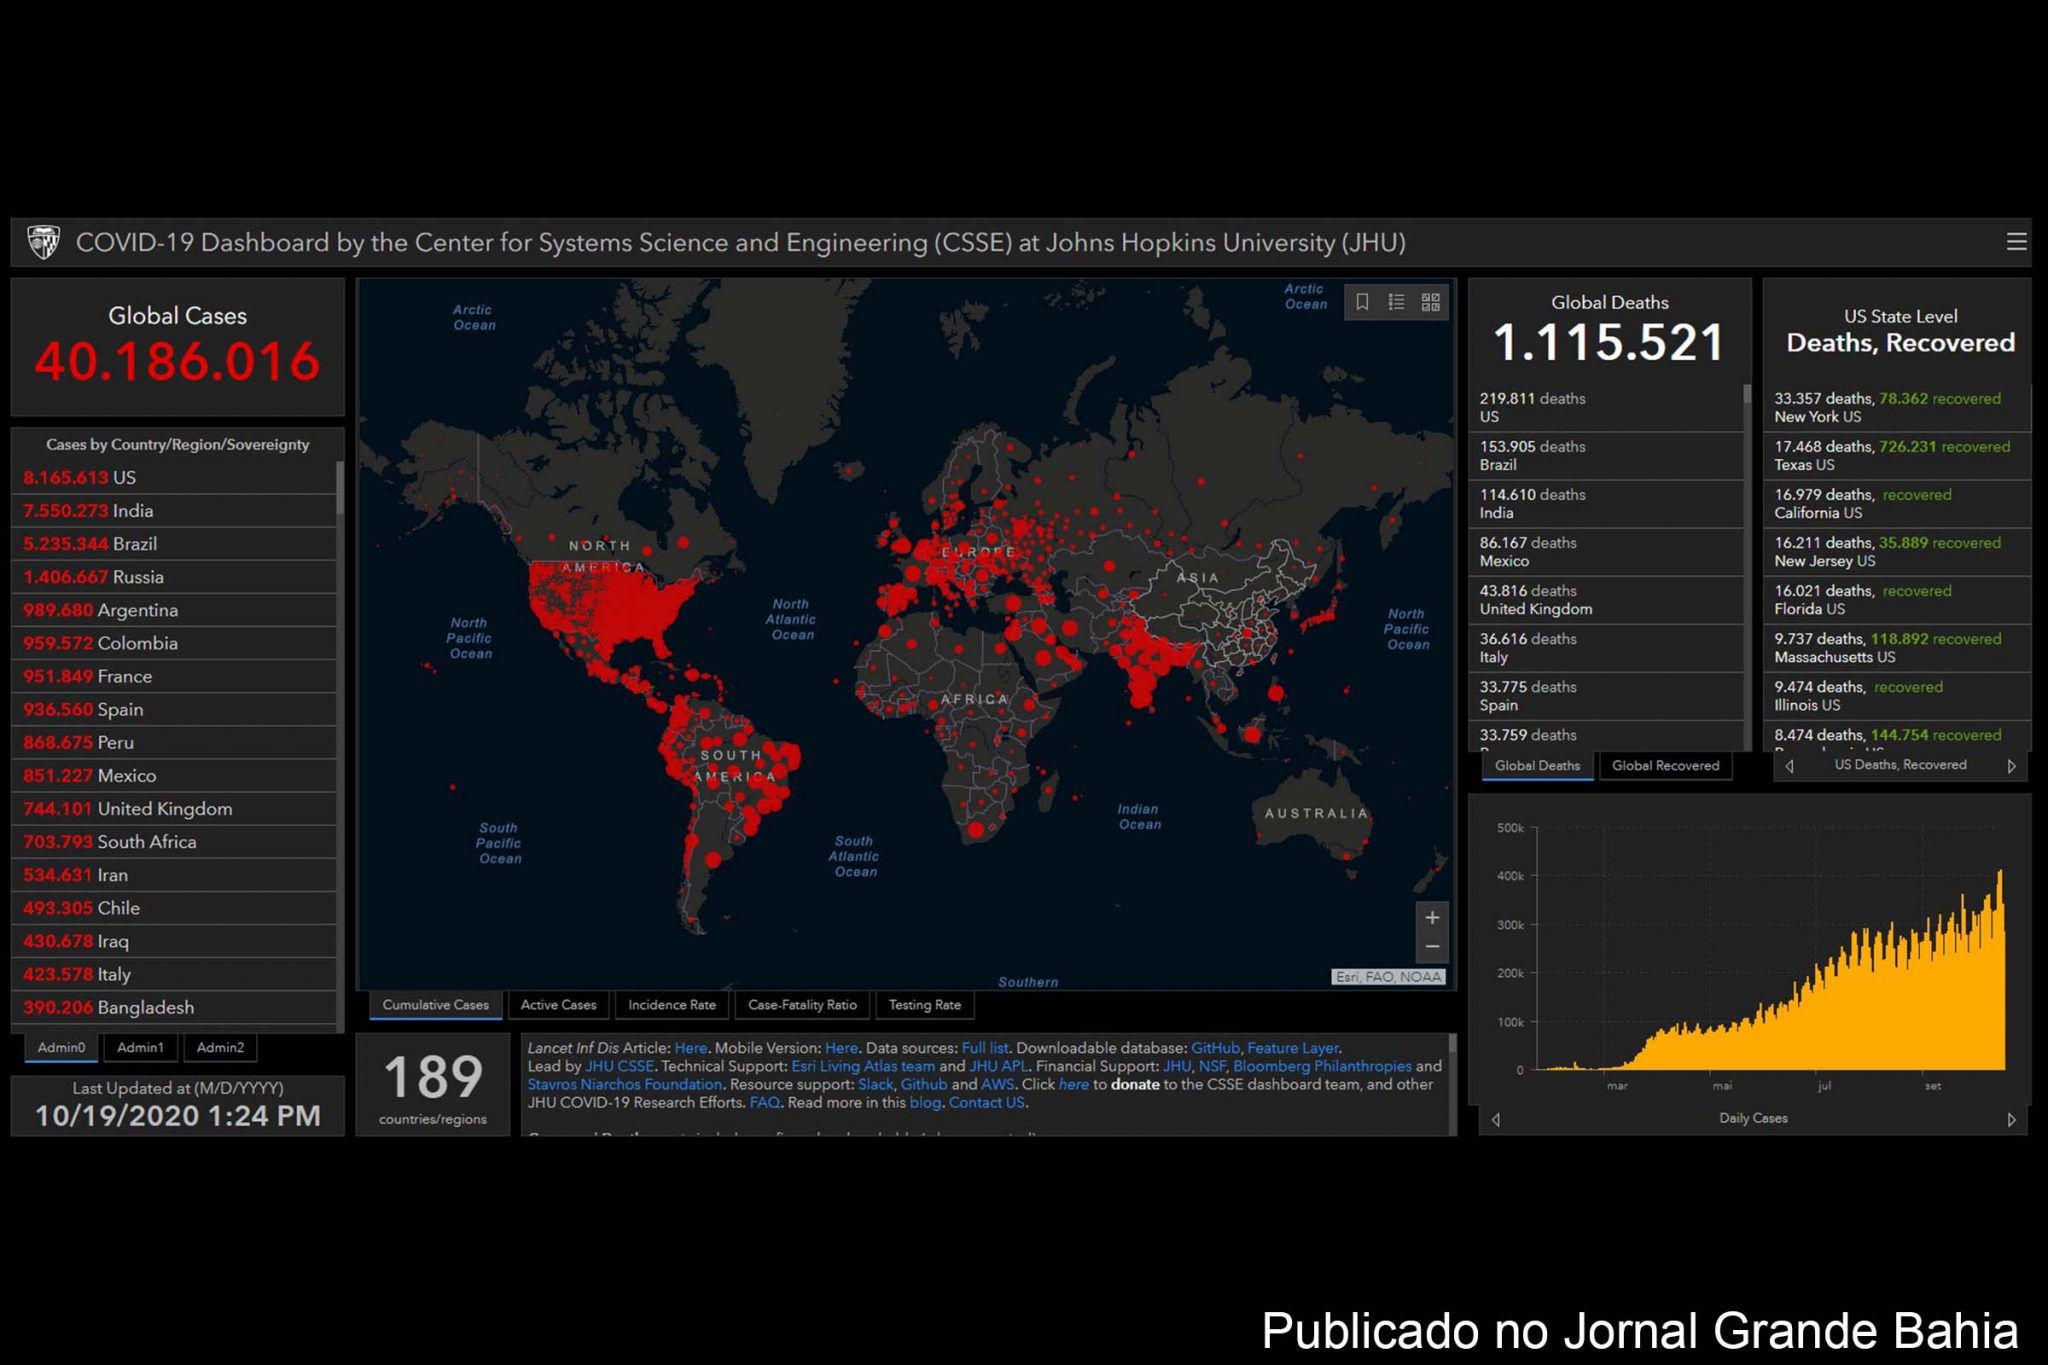Open the Feature Layer link

(1293, 1048)
